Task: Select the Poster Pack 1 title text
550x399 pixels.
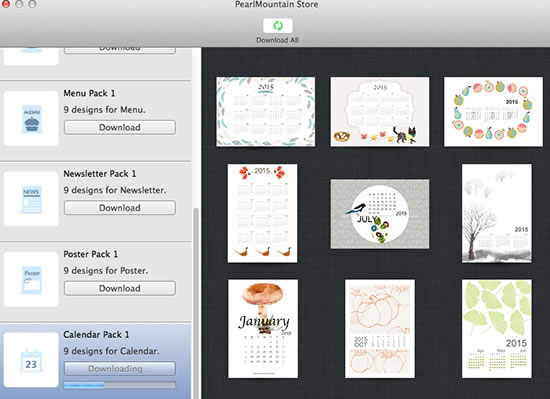Action: 90,254
